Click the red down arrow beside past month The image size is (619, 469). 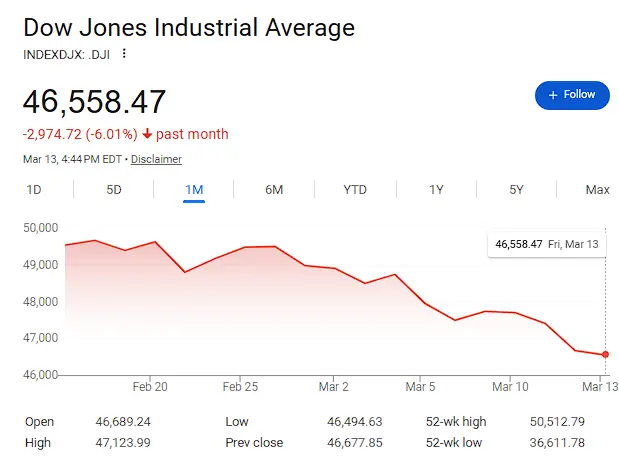point(147,135)
